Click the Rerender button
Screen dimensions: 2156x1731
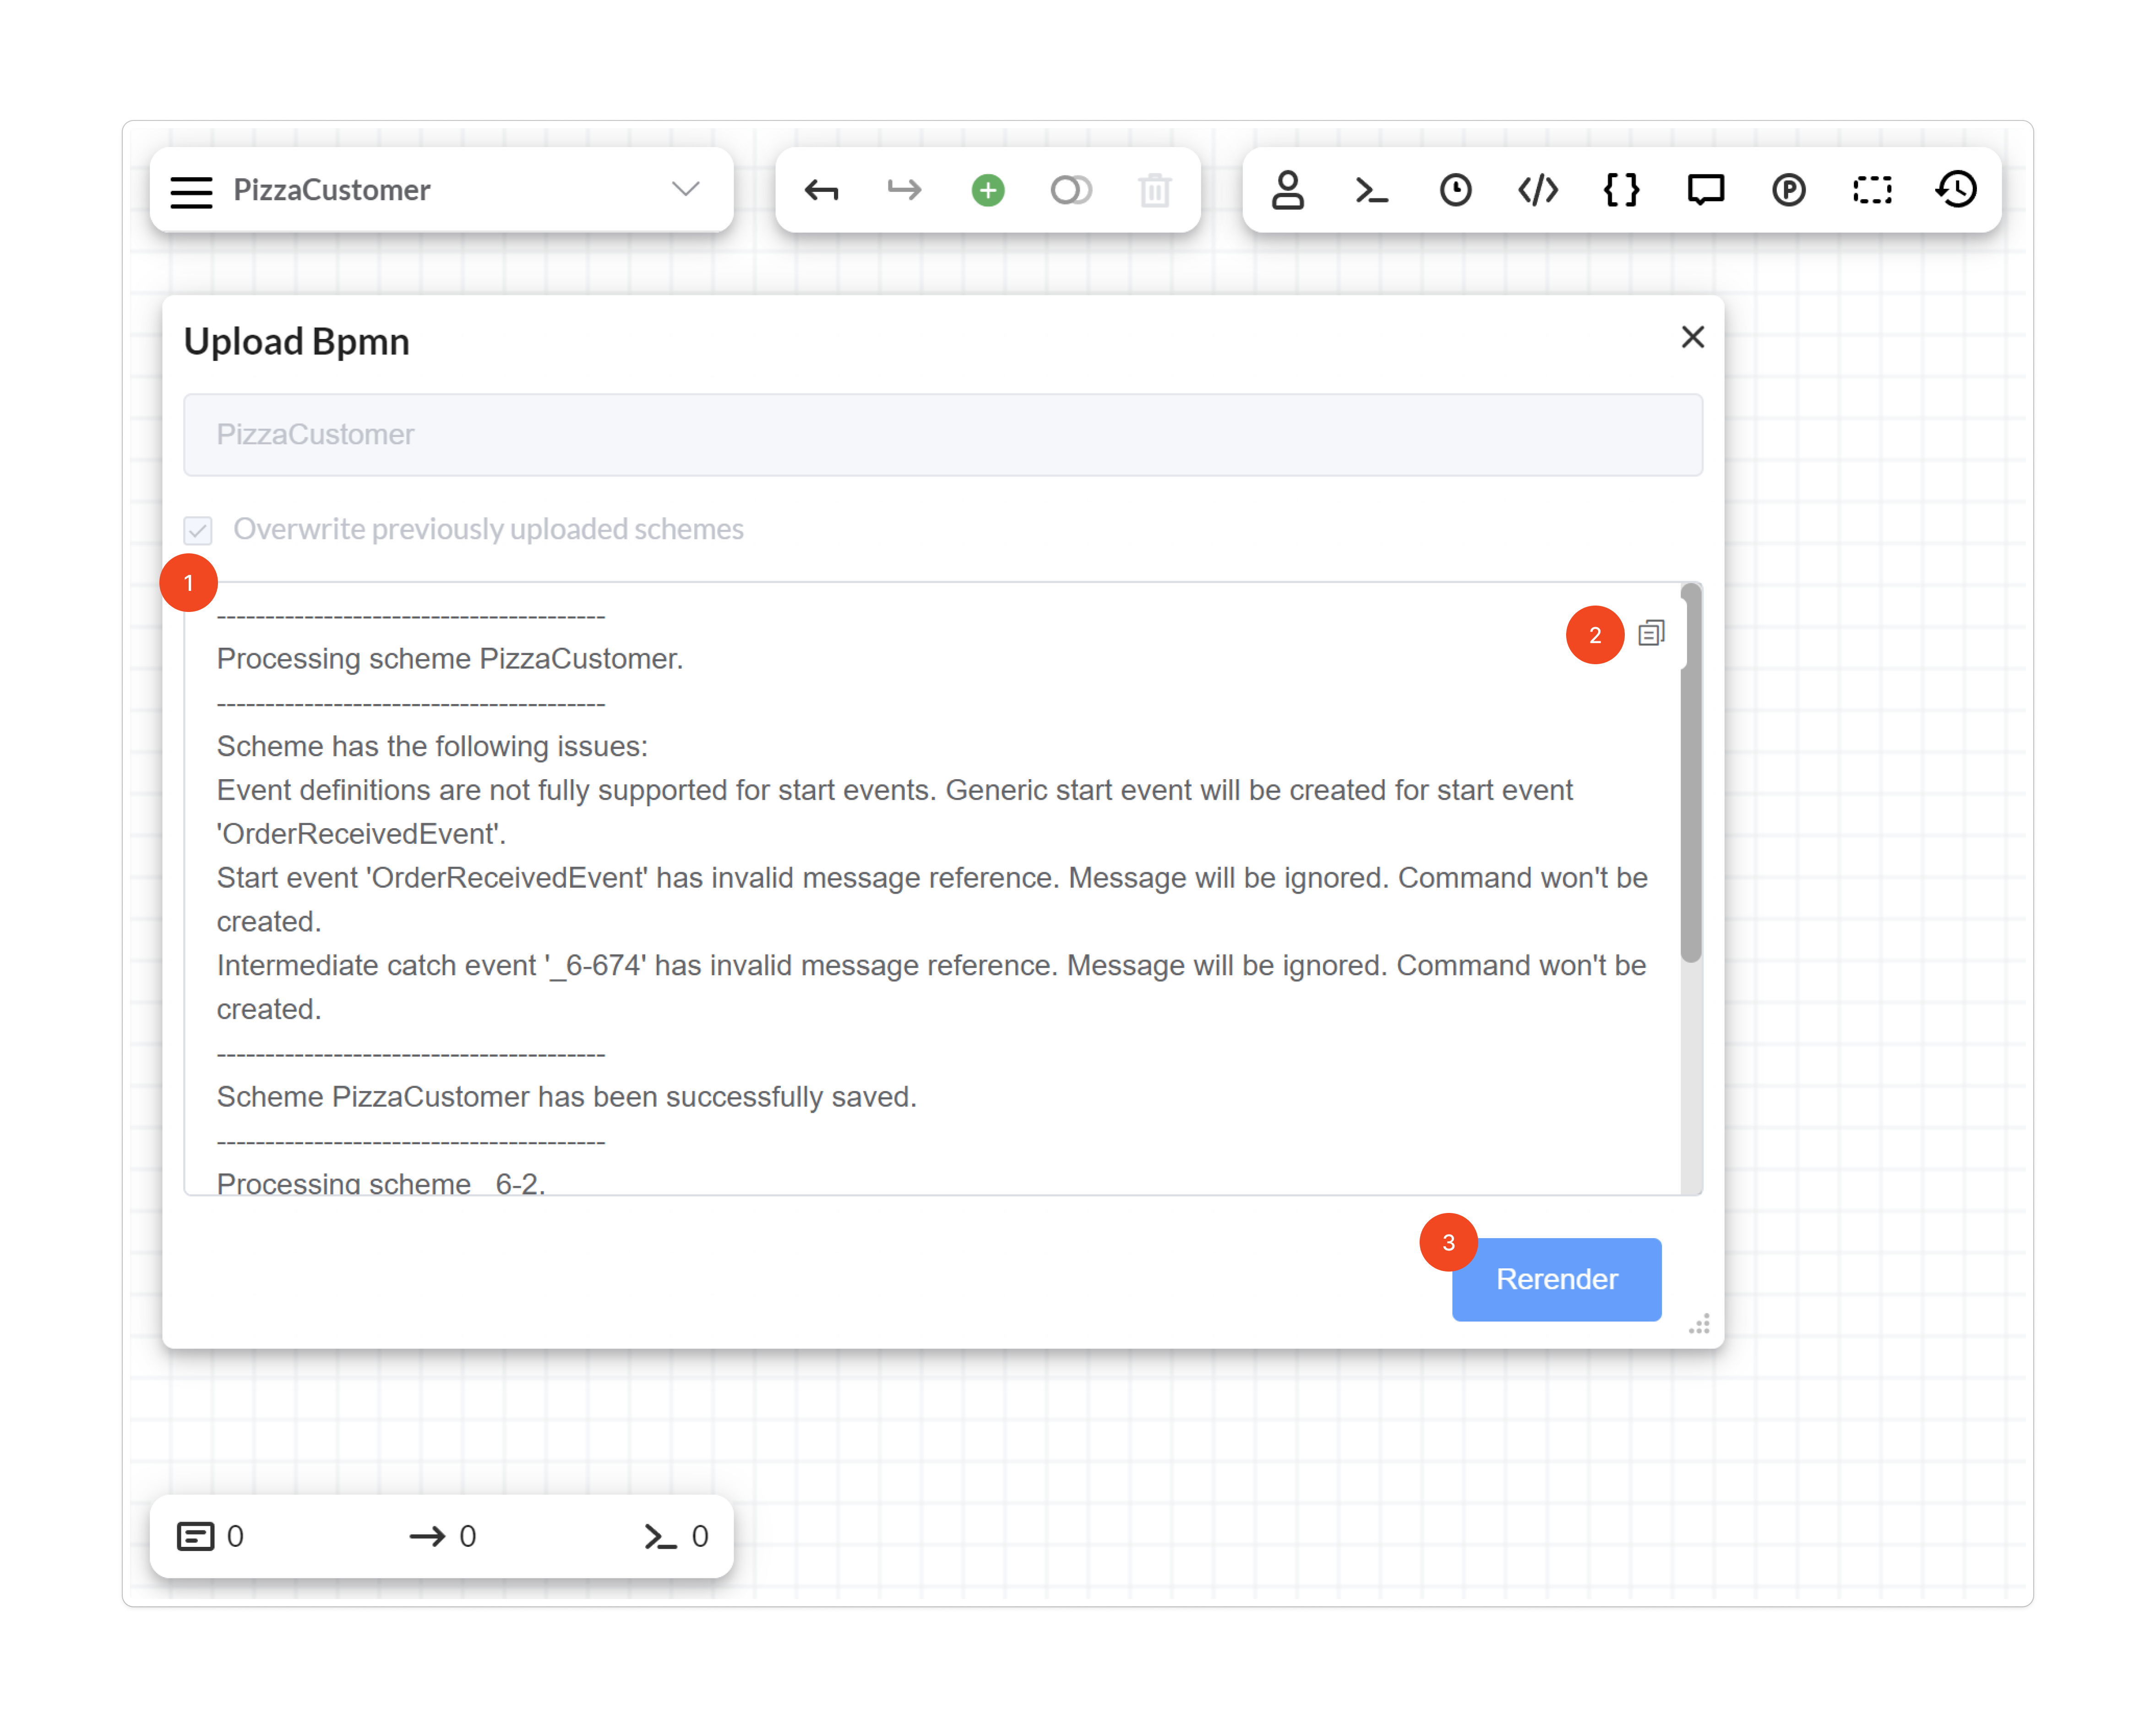[1556, 1279]
